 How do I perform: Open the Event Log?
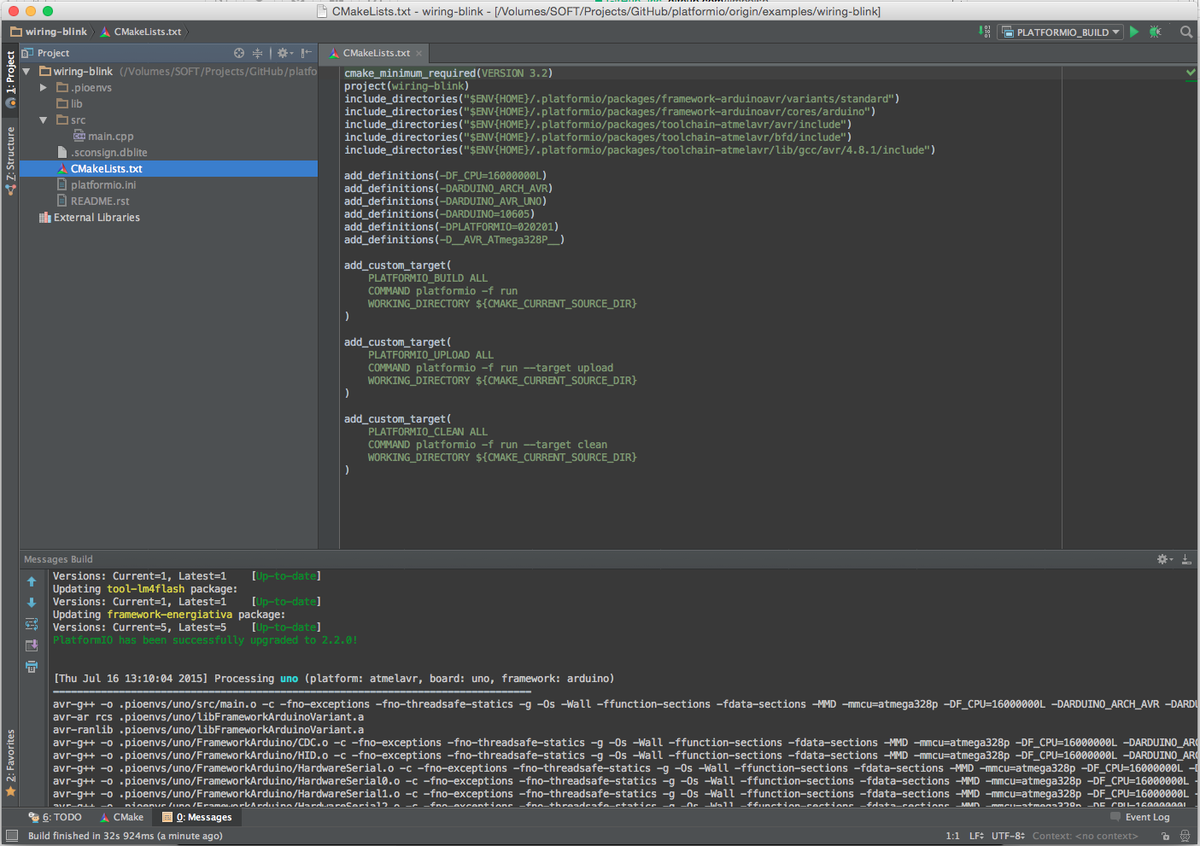point(1140,817)
